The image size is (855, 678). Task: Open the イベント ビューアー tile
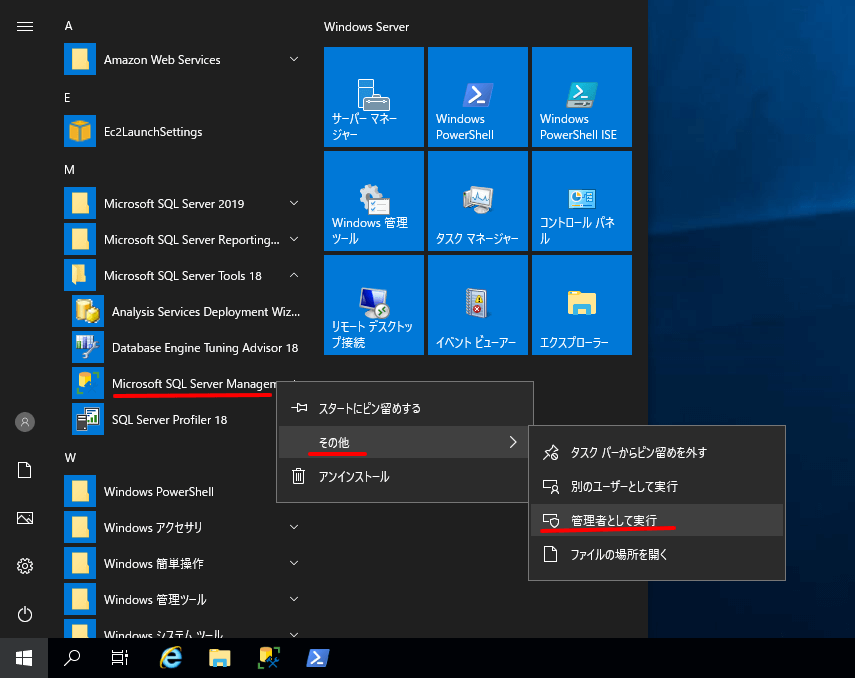tap(478, 305)
